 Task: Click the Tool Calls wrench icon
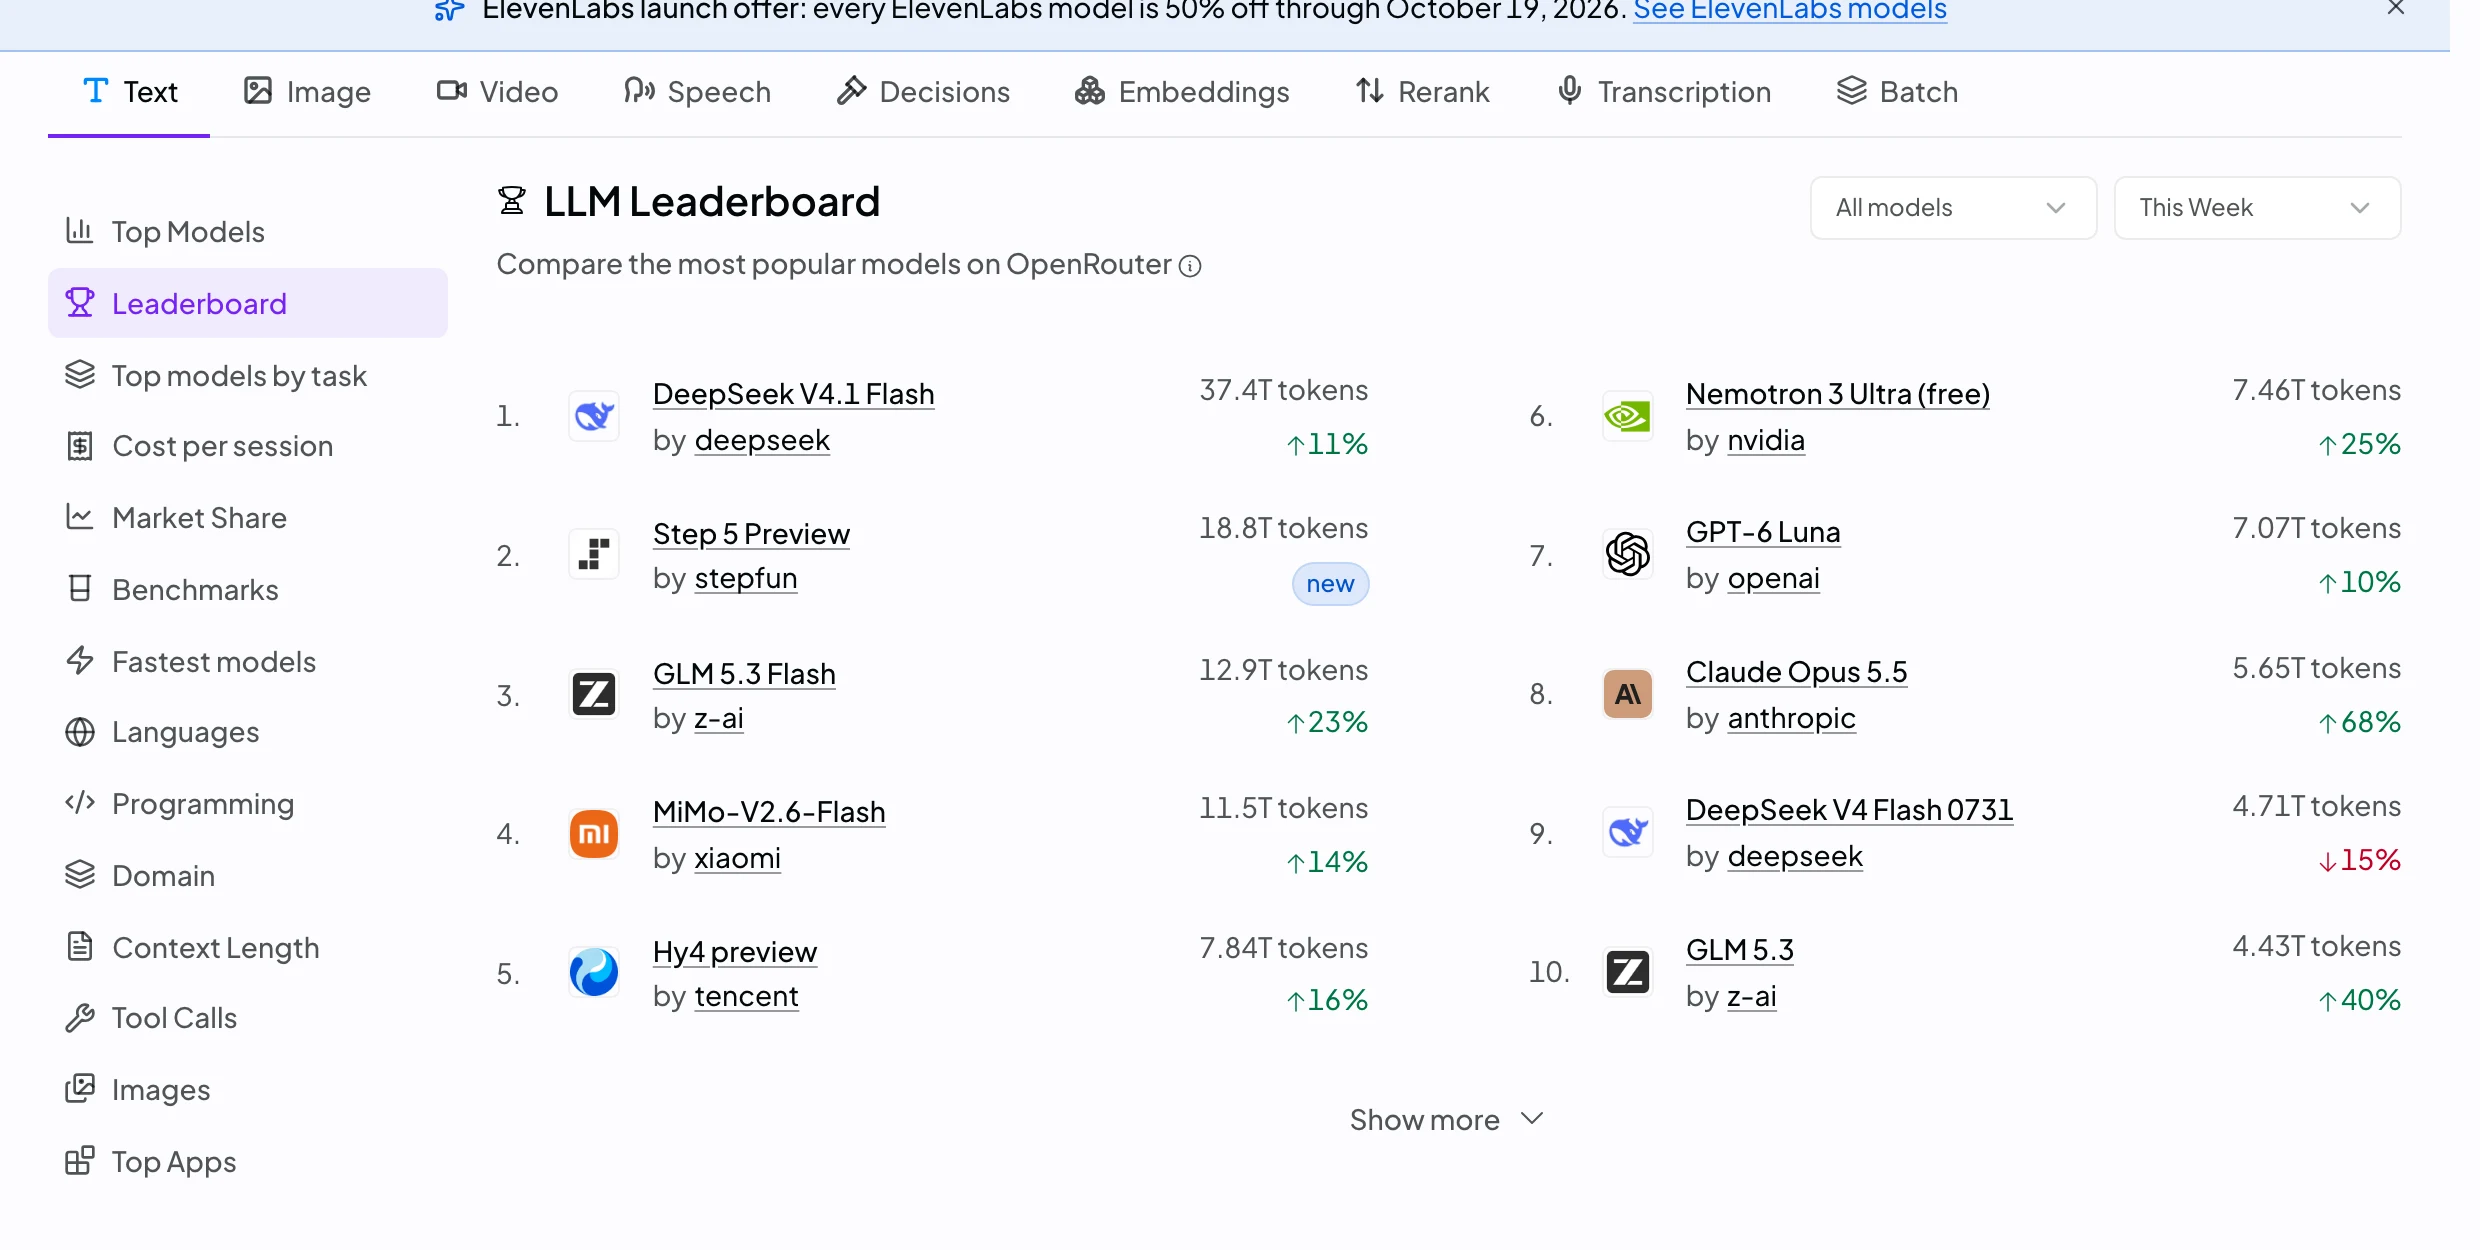[80, 1018]
